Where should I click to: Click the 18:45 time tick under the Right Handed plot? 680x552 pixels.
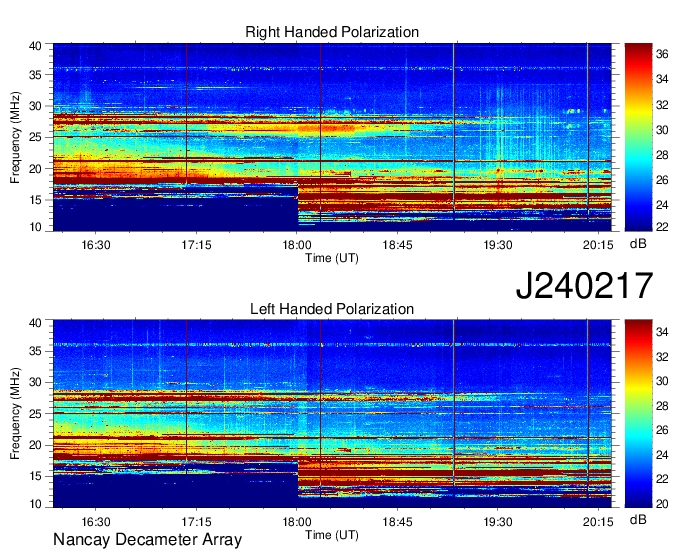[397, 245]
